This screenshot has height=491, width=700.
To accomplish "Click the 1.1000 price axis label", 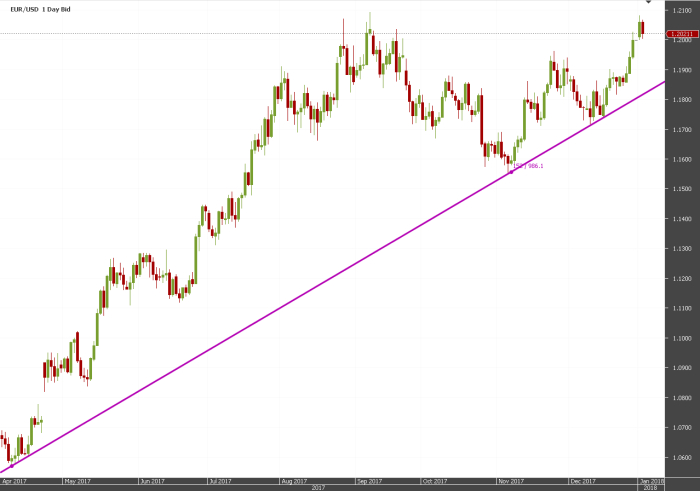I will pyautogui.click(x=681, y=338).
